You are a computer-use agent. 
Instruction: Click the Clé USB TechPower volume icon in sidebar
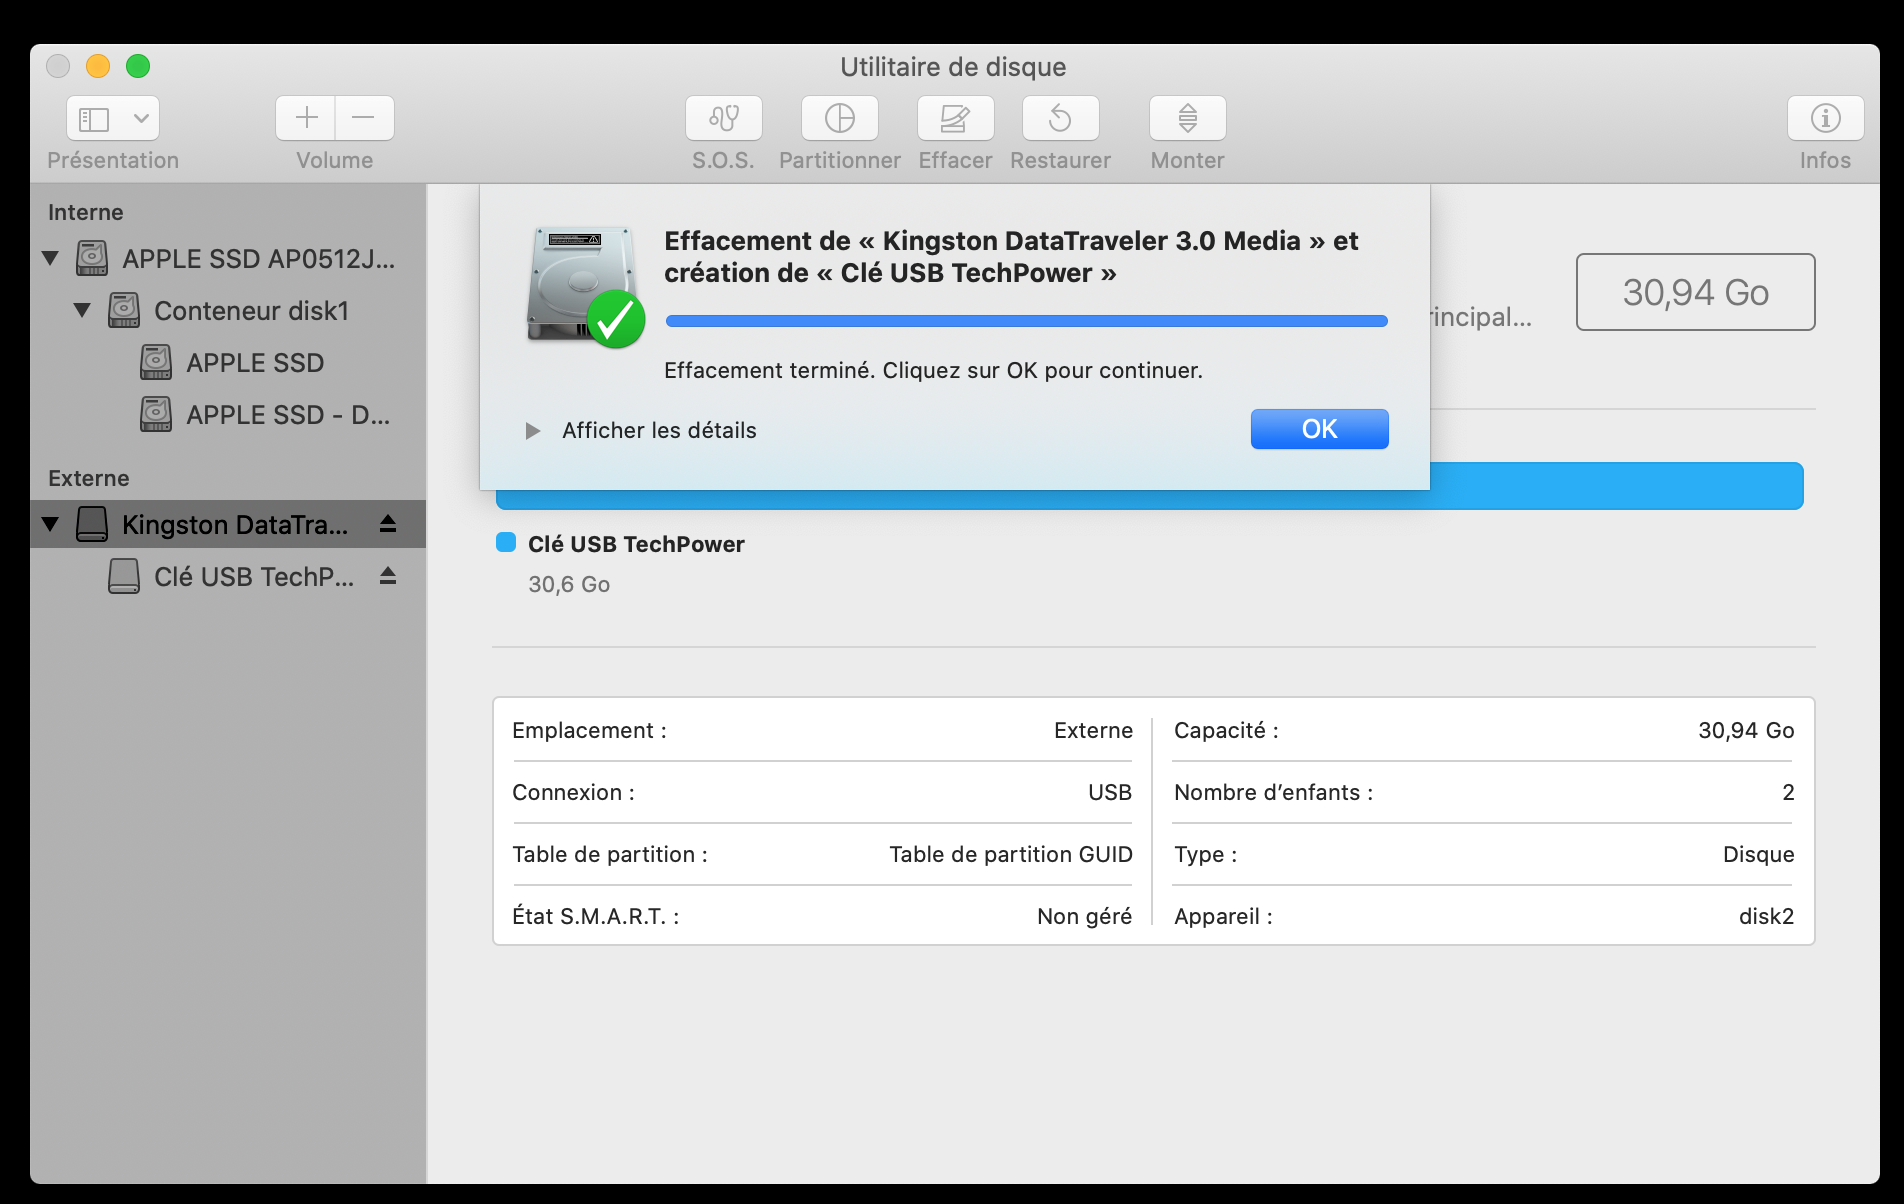point(124,576)
